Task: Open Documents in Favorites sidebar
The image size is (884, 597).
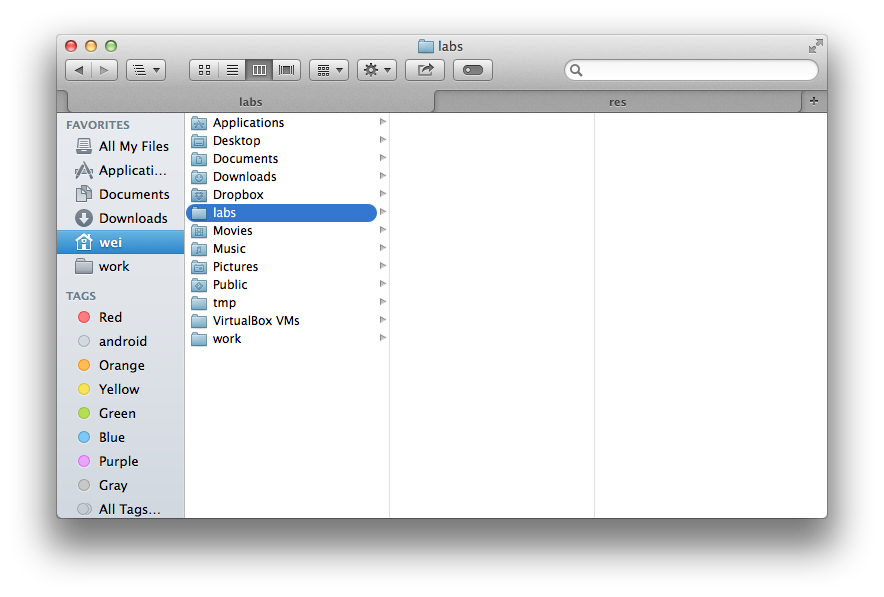Action: pos(121,194)
